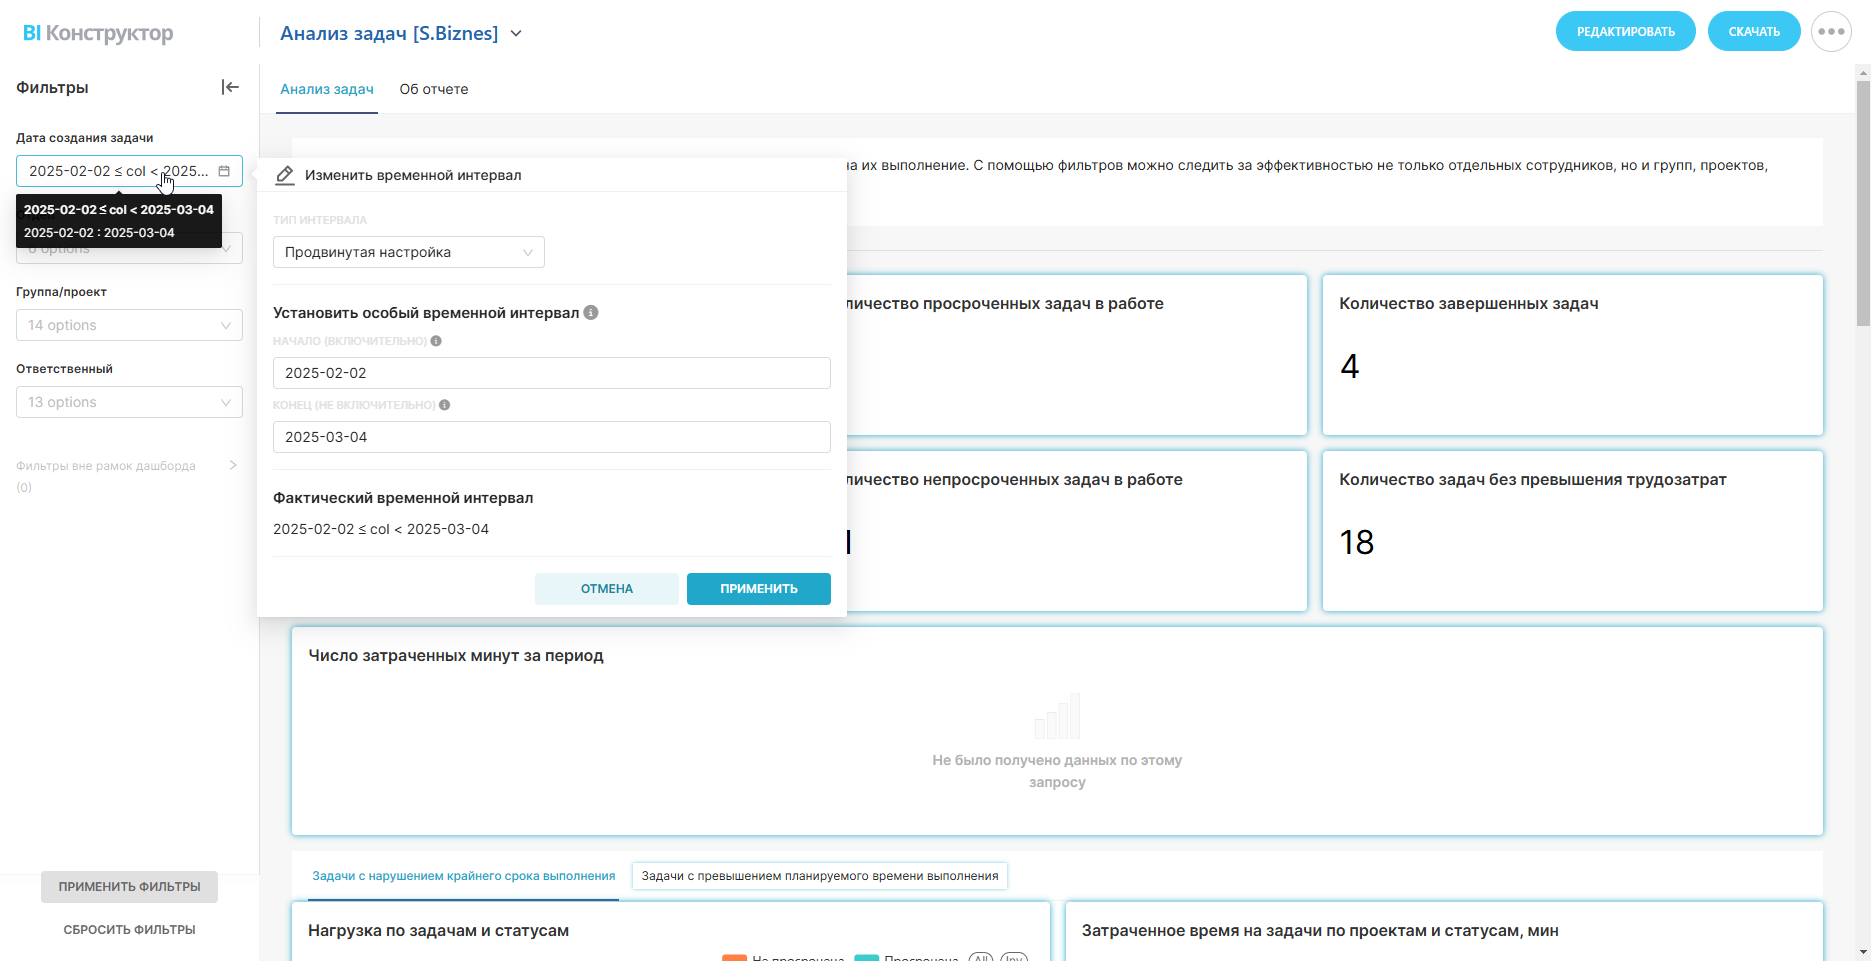Image resolution: width=1871 pixels, height=963 pixels.
Task: Click the value 4 in completed tasks card
Action: (x=1350, y=367)
